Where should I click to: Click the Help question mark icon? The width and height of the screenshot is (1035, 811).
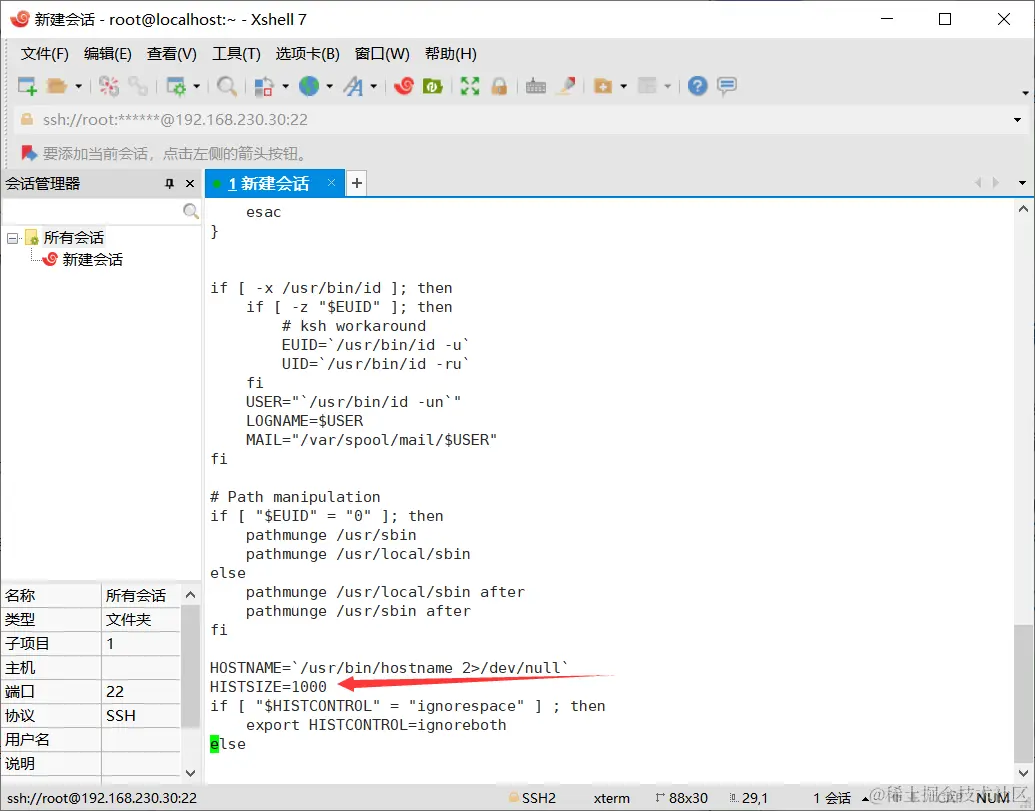click(x=697, y=86)
